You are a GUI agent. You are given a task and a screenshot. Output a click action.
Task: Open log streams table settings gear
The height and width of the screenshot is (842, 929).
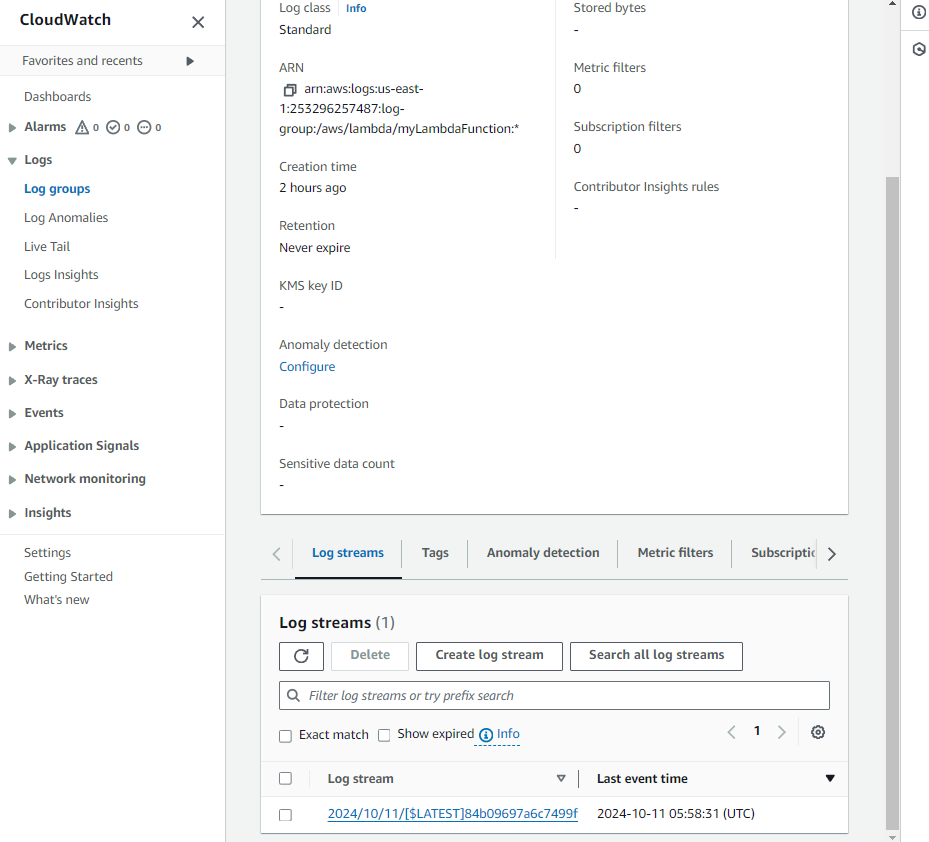click(818, 732)
